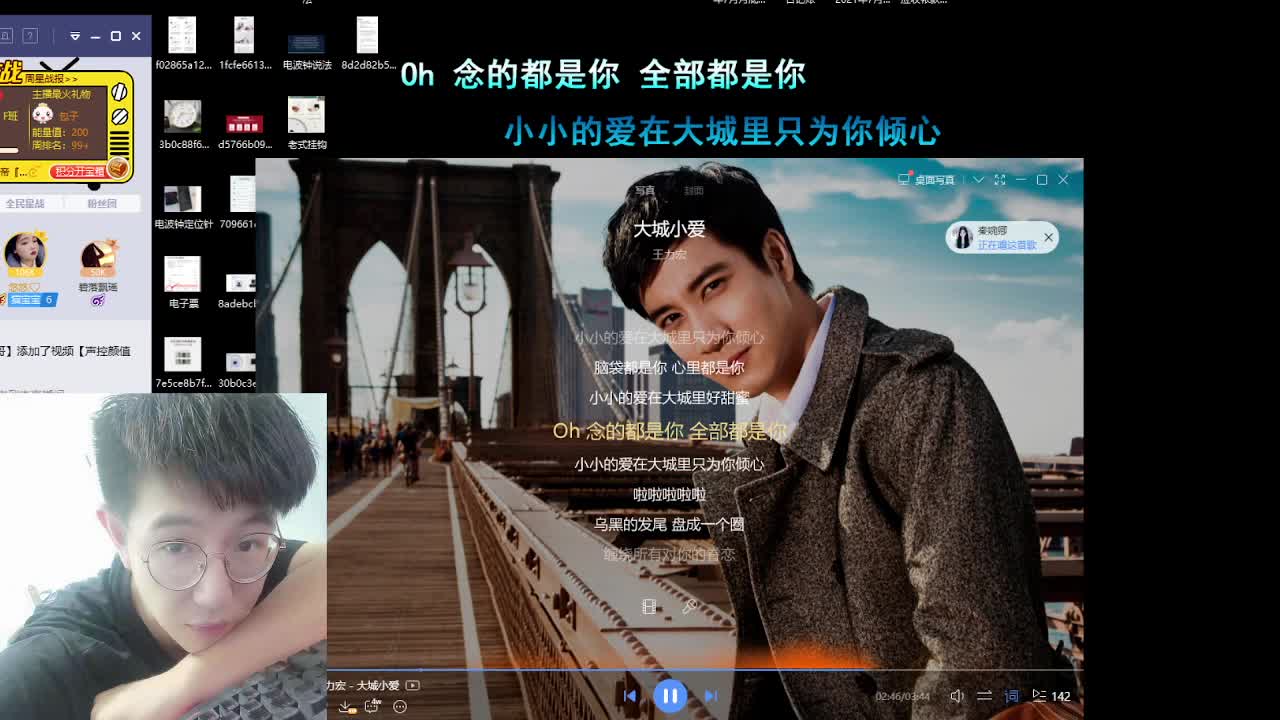Click the microphone icon below lyrics
The width and height of the screenshot is (1280, 720).
click(689, 606)
